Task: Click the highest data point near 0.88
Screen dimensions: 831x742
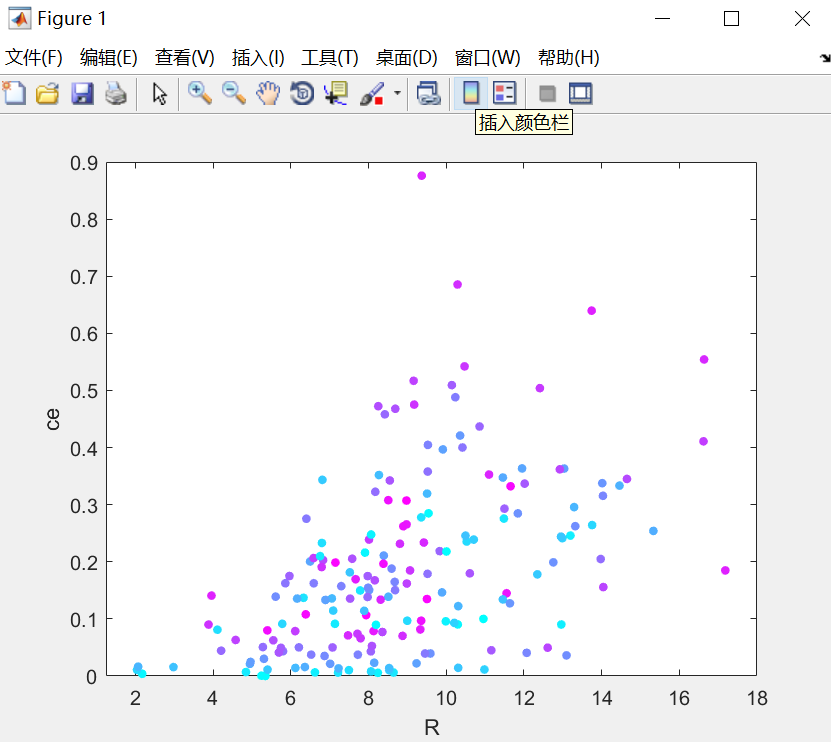Action: [x=421, y=175]
